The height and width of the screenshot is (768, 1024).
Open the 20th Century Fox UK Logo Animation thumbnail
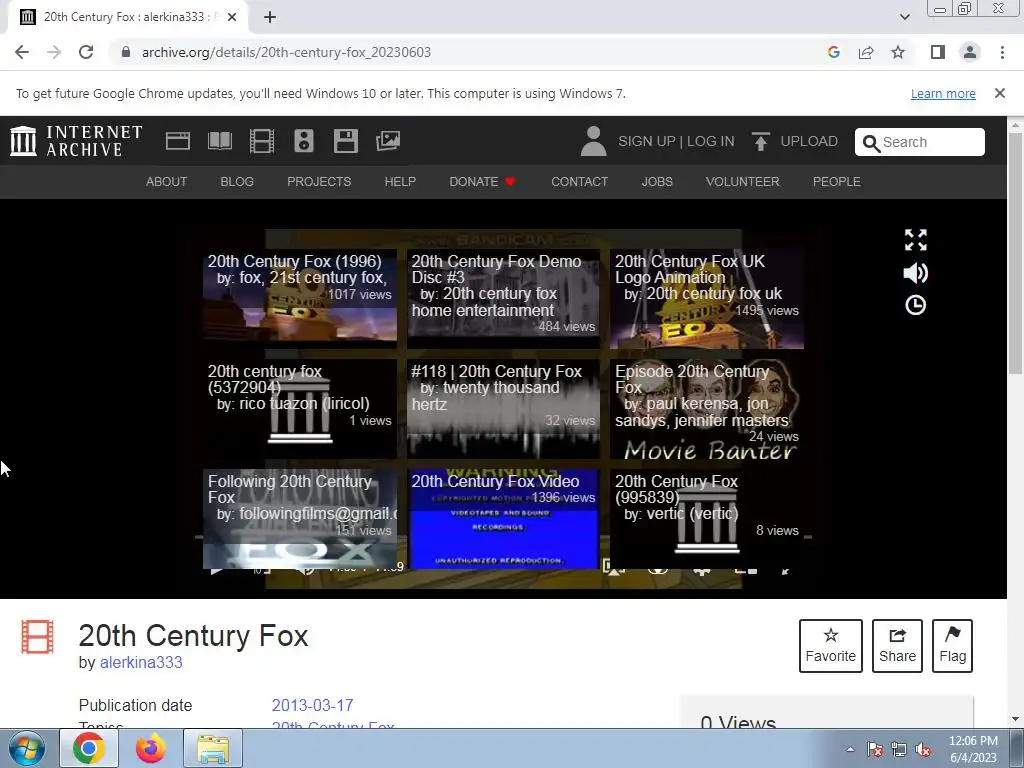click(707, 298)
